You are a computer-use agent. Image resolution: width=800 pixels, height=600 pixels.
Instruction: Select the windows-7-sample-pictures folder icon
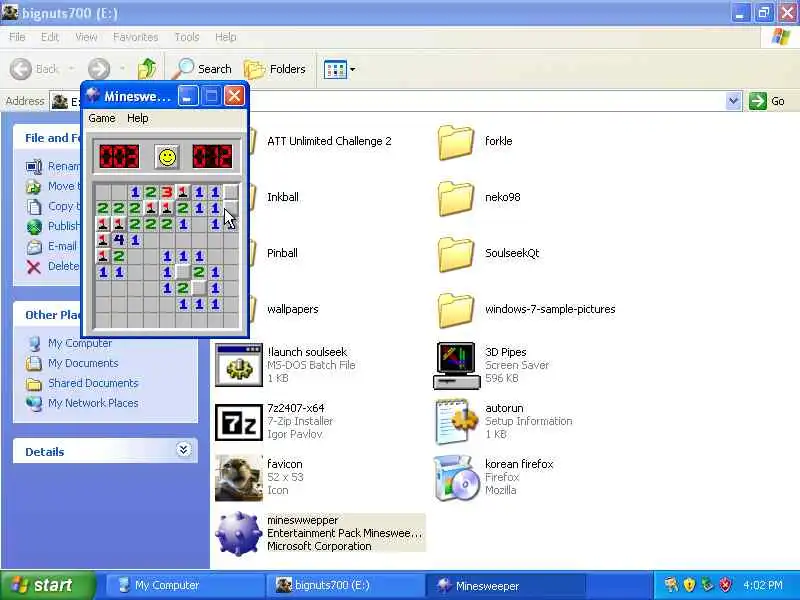pyautogui.click(x=455, y=311)
